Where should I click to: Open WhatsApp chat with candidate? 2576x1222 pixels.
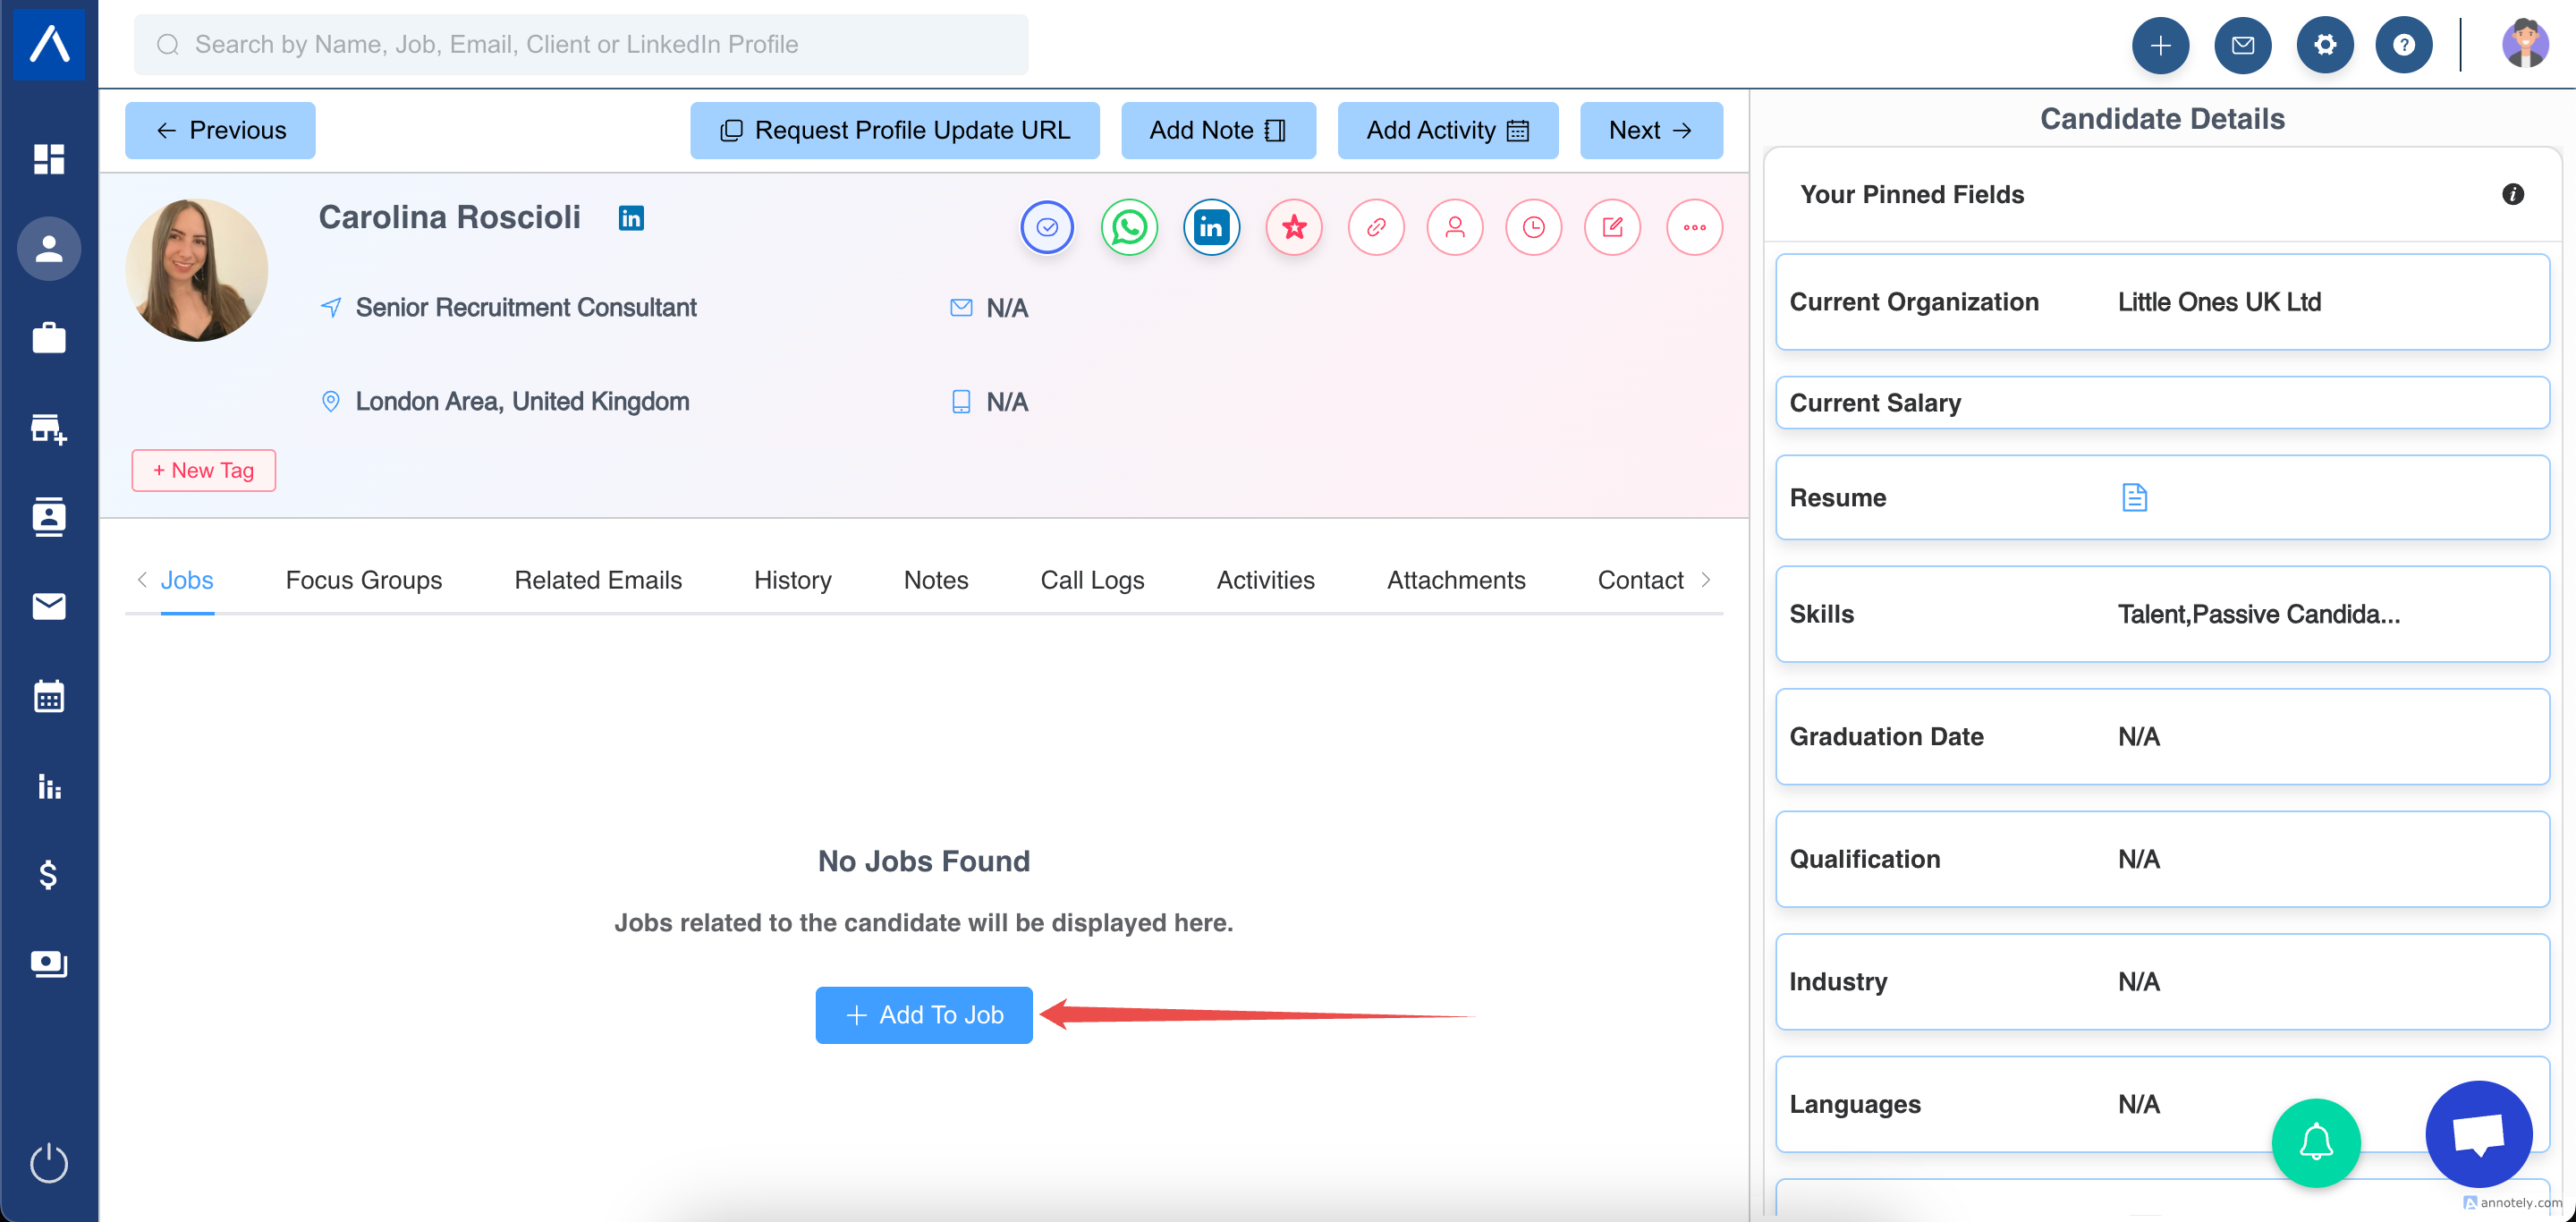[x=1129, y=228]
